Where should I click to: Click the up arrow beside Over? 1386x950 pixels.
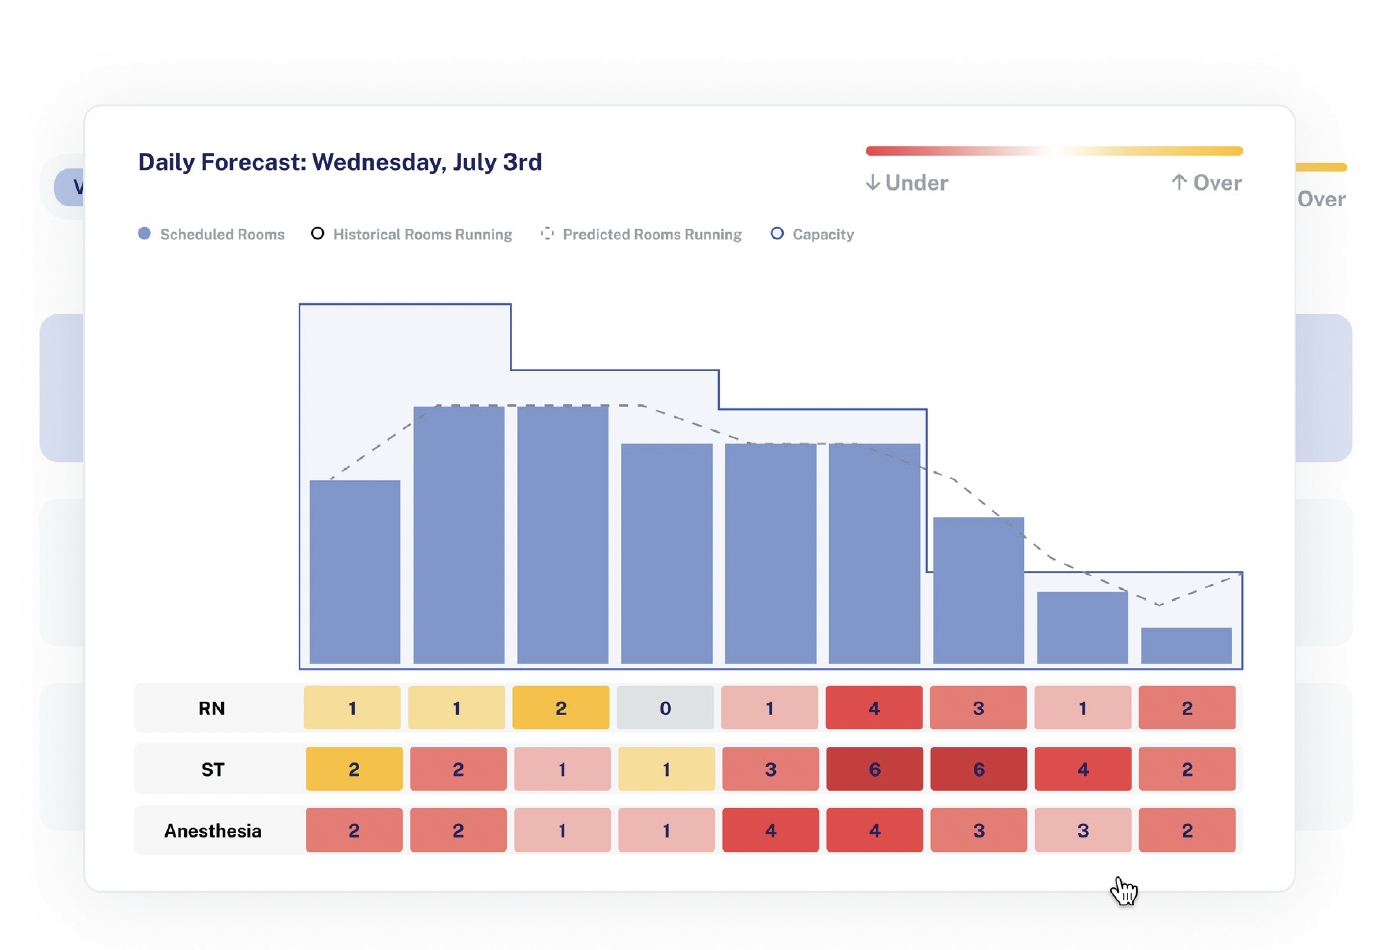pos(1179,182)
